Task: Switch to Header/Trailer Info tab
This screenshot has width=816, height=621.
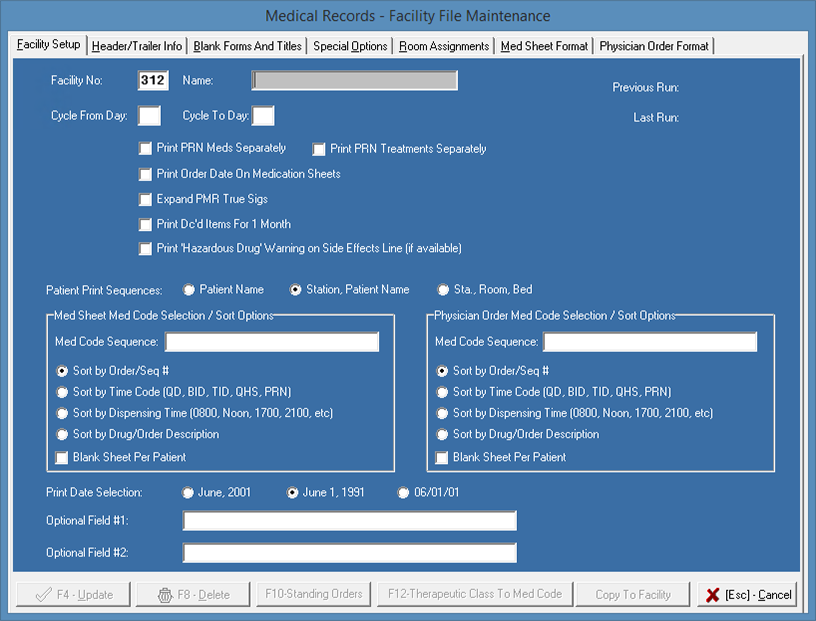Action: tap(137, 46)
